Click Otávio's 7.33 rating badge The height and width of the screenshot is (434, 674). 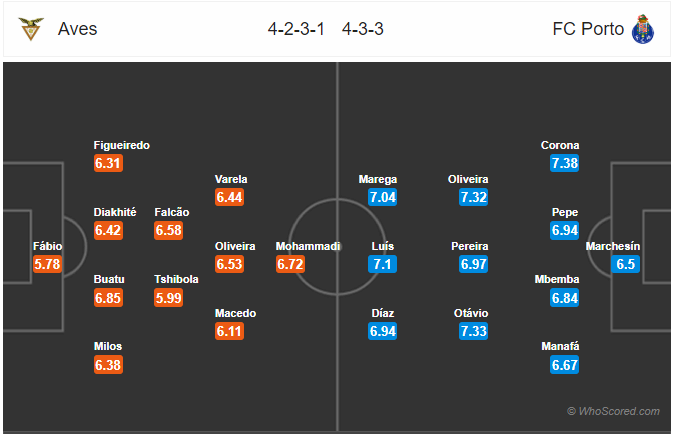473,331
